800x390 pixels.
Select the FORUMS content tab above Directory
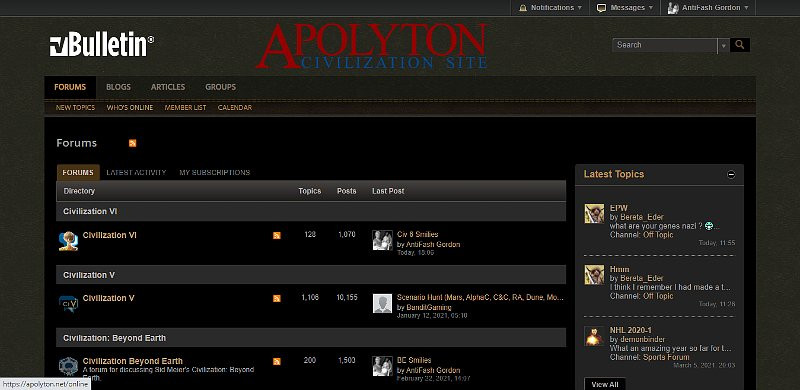pos(78,173)
